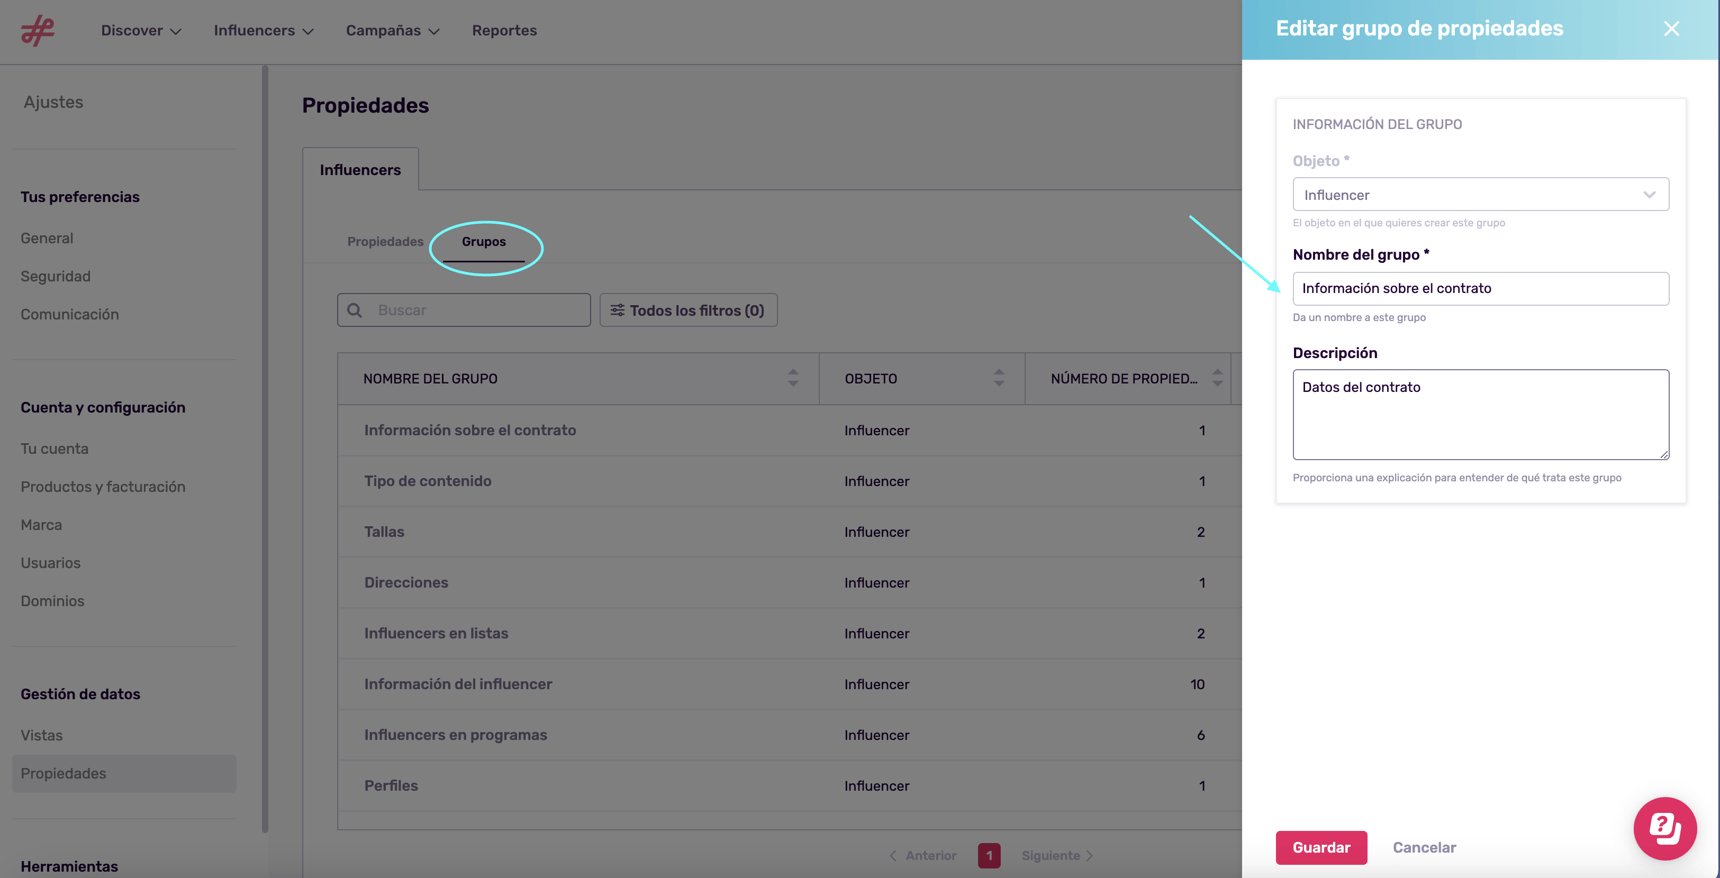
Task: Sort by Nombre del grupo arrows
Action: point(793,378)
